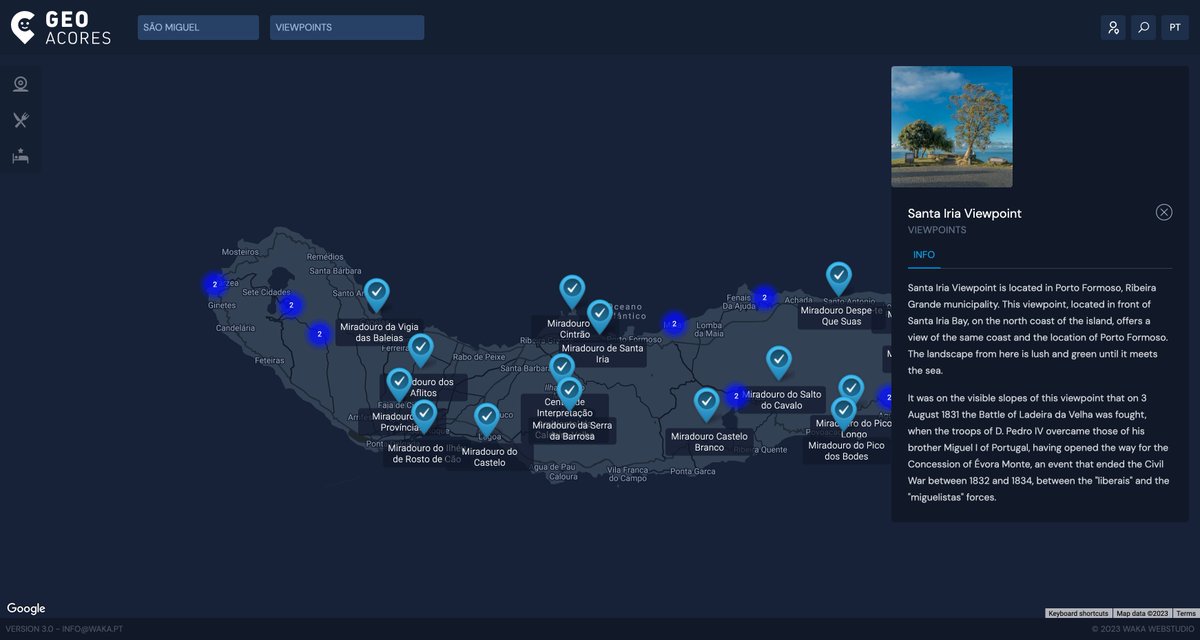Open the map Terms link
This screenshot has height=640, width=1200.
point(1186,613)
